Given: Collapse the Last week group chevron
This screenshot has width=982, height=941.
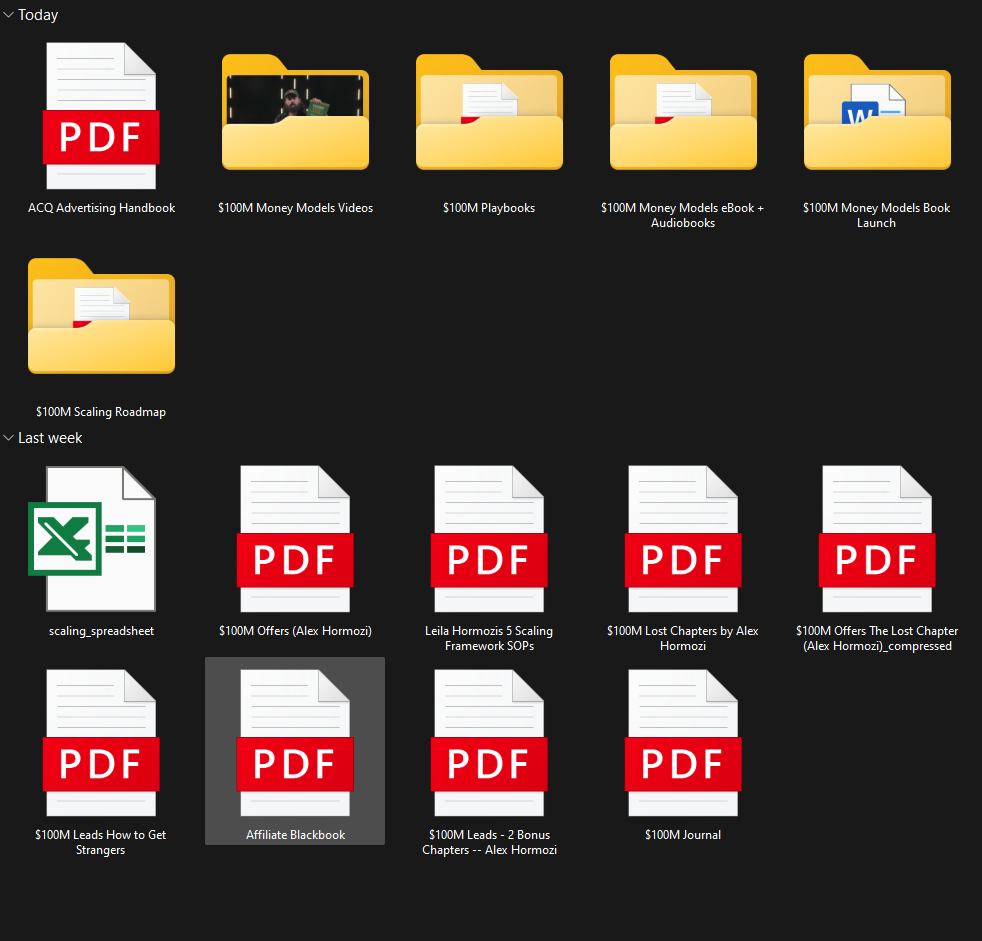Looking at the screenshot, I should pyautogui.click(x=8, y=438).
